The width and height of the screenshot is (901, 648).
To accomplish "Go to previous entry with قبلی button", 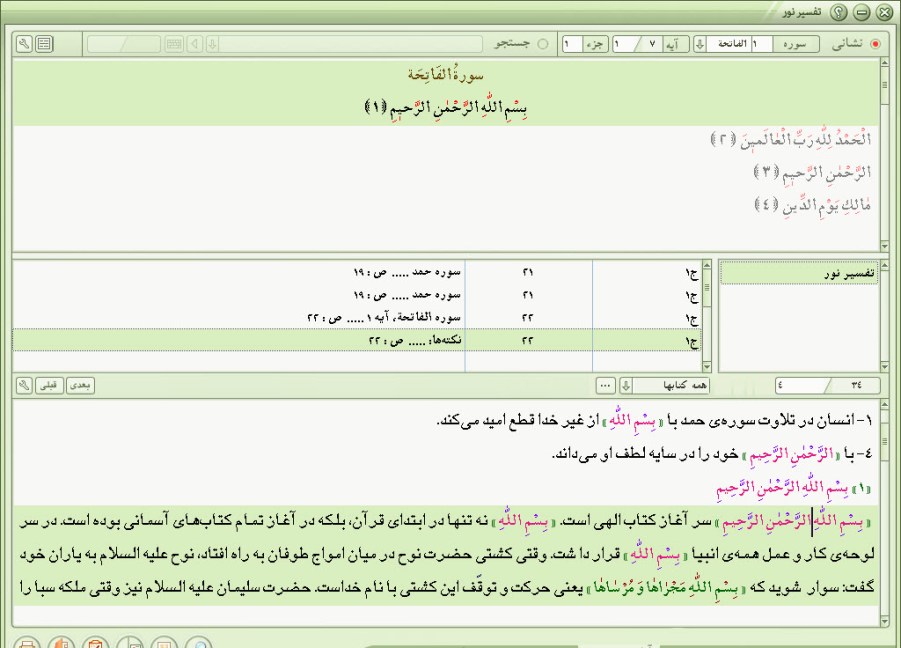I will (x=48, y=385).
